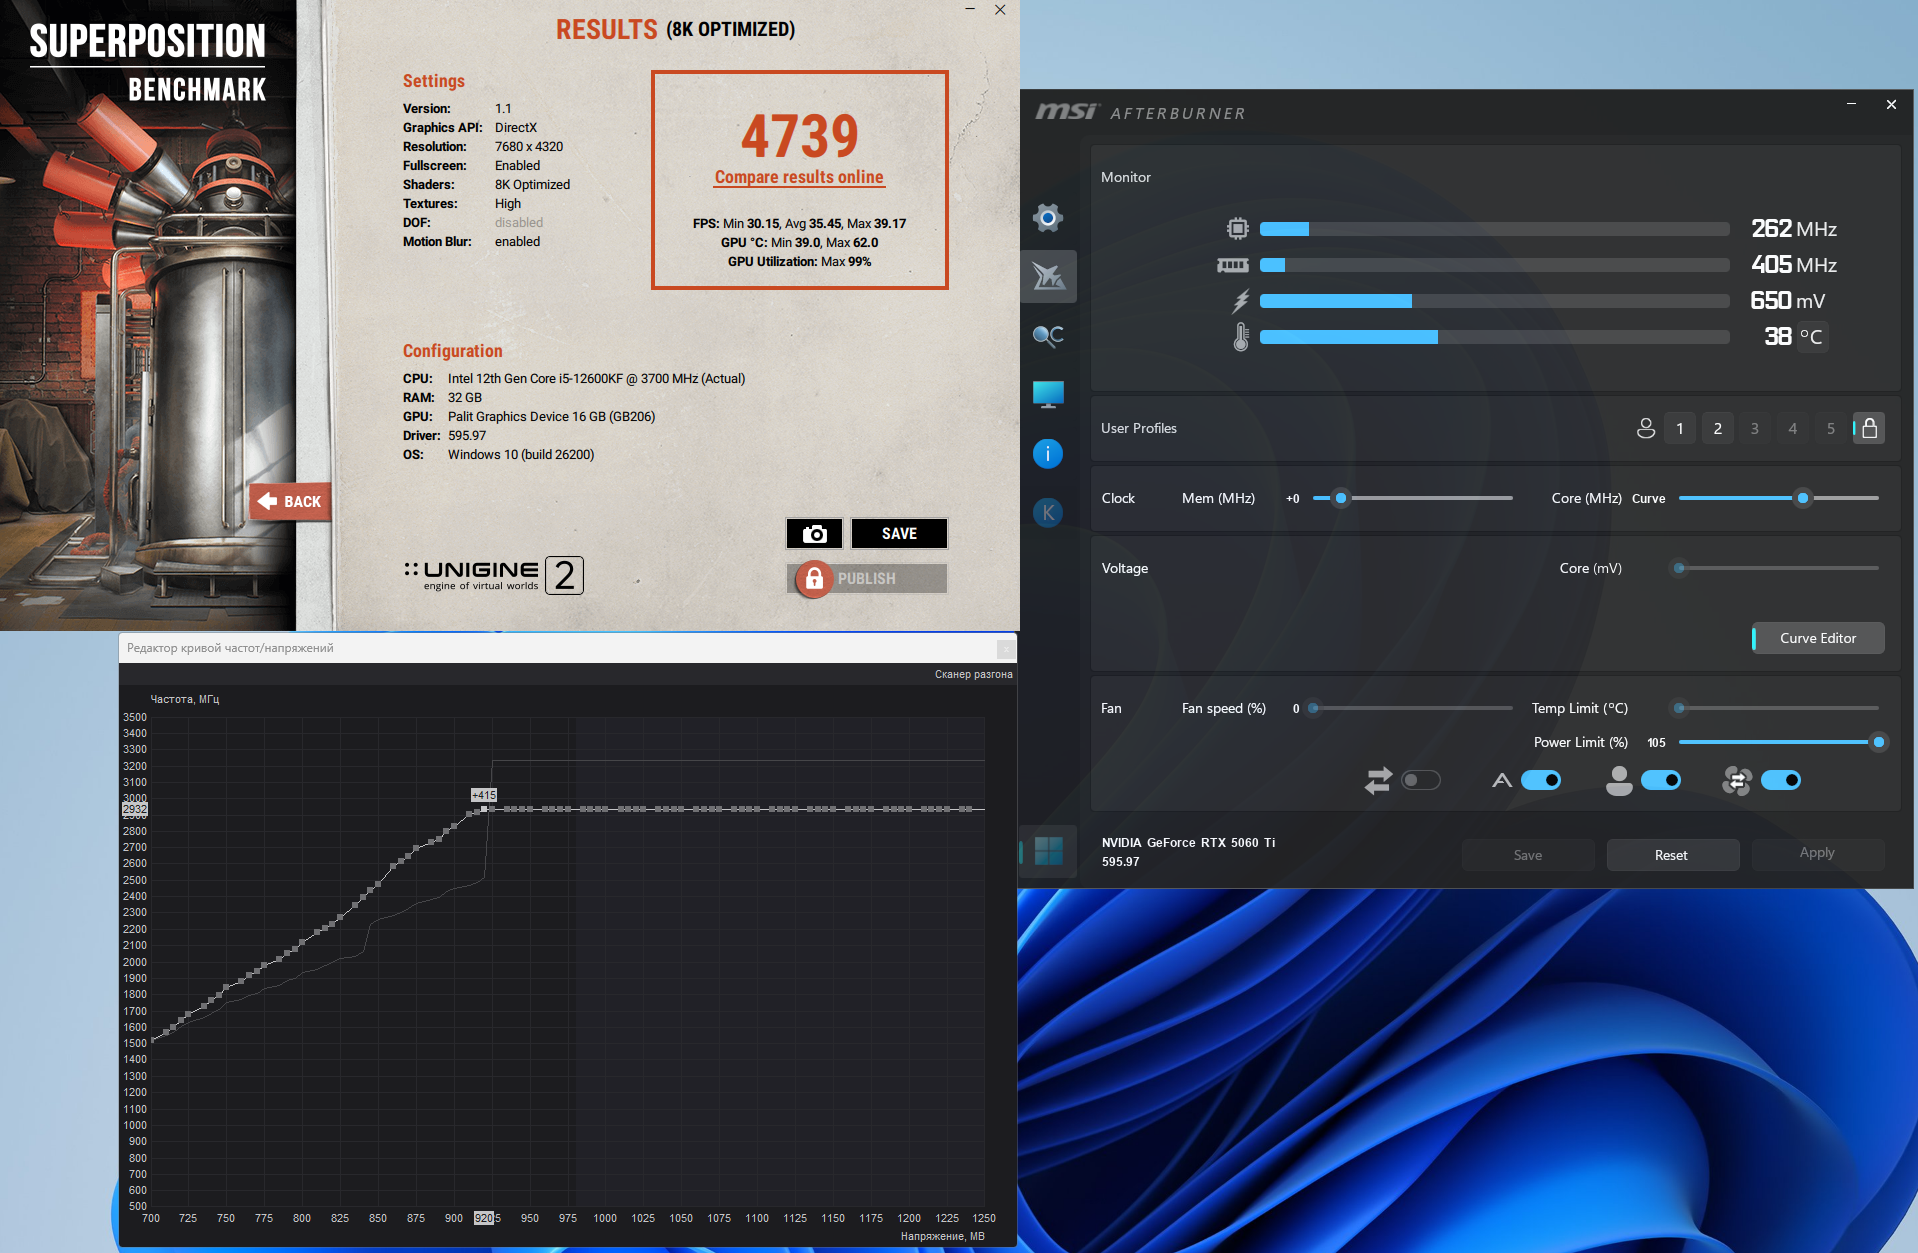Click the user-defined fan person icon
The height and width of the screenshot is (1253, 1918).
[x=1619, y=780]
